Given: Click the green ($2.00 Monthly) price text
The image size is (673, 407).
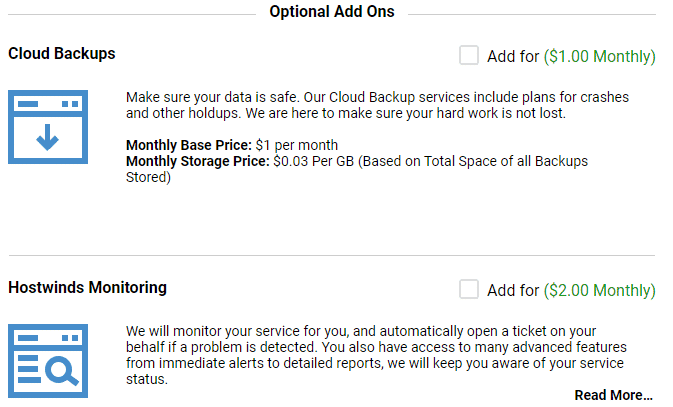Looking at the screenshot, I should (600, 290).
